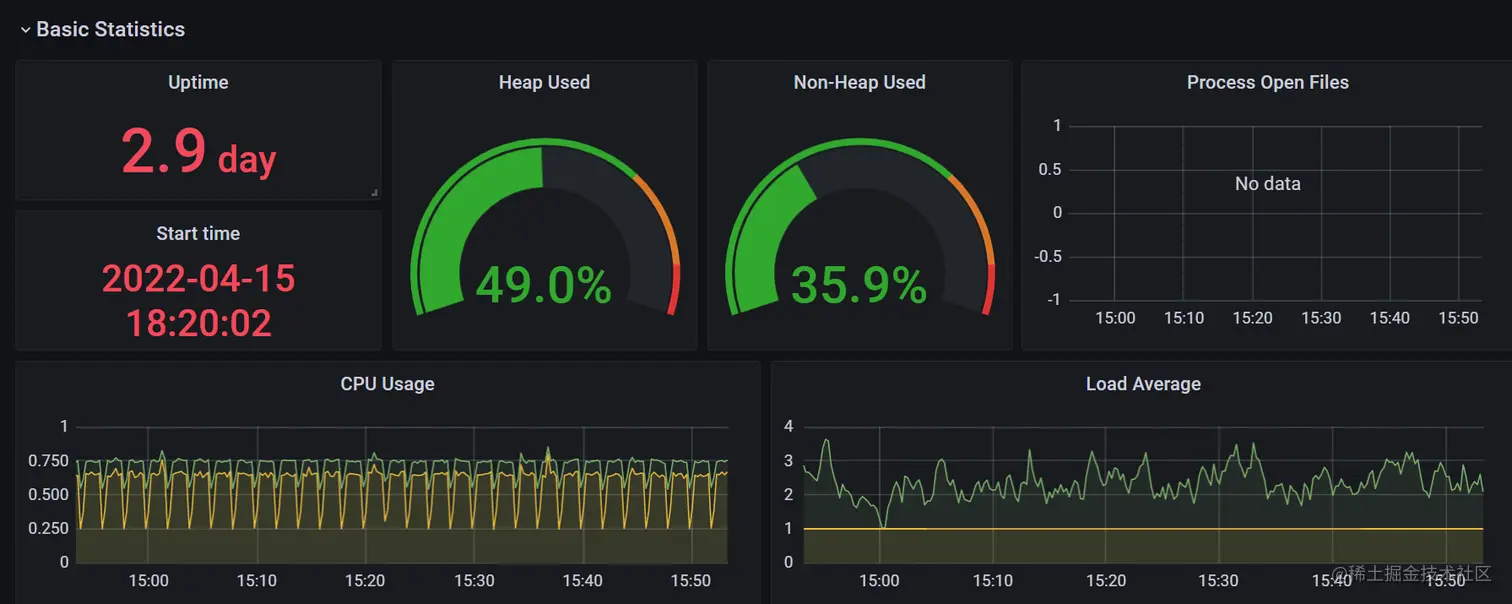1512x604 pixels.
Task: Open the Non-Heap Used panel title
Action: click(859, 82)
